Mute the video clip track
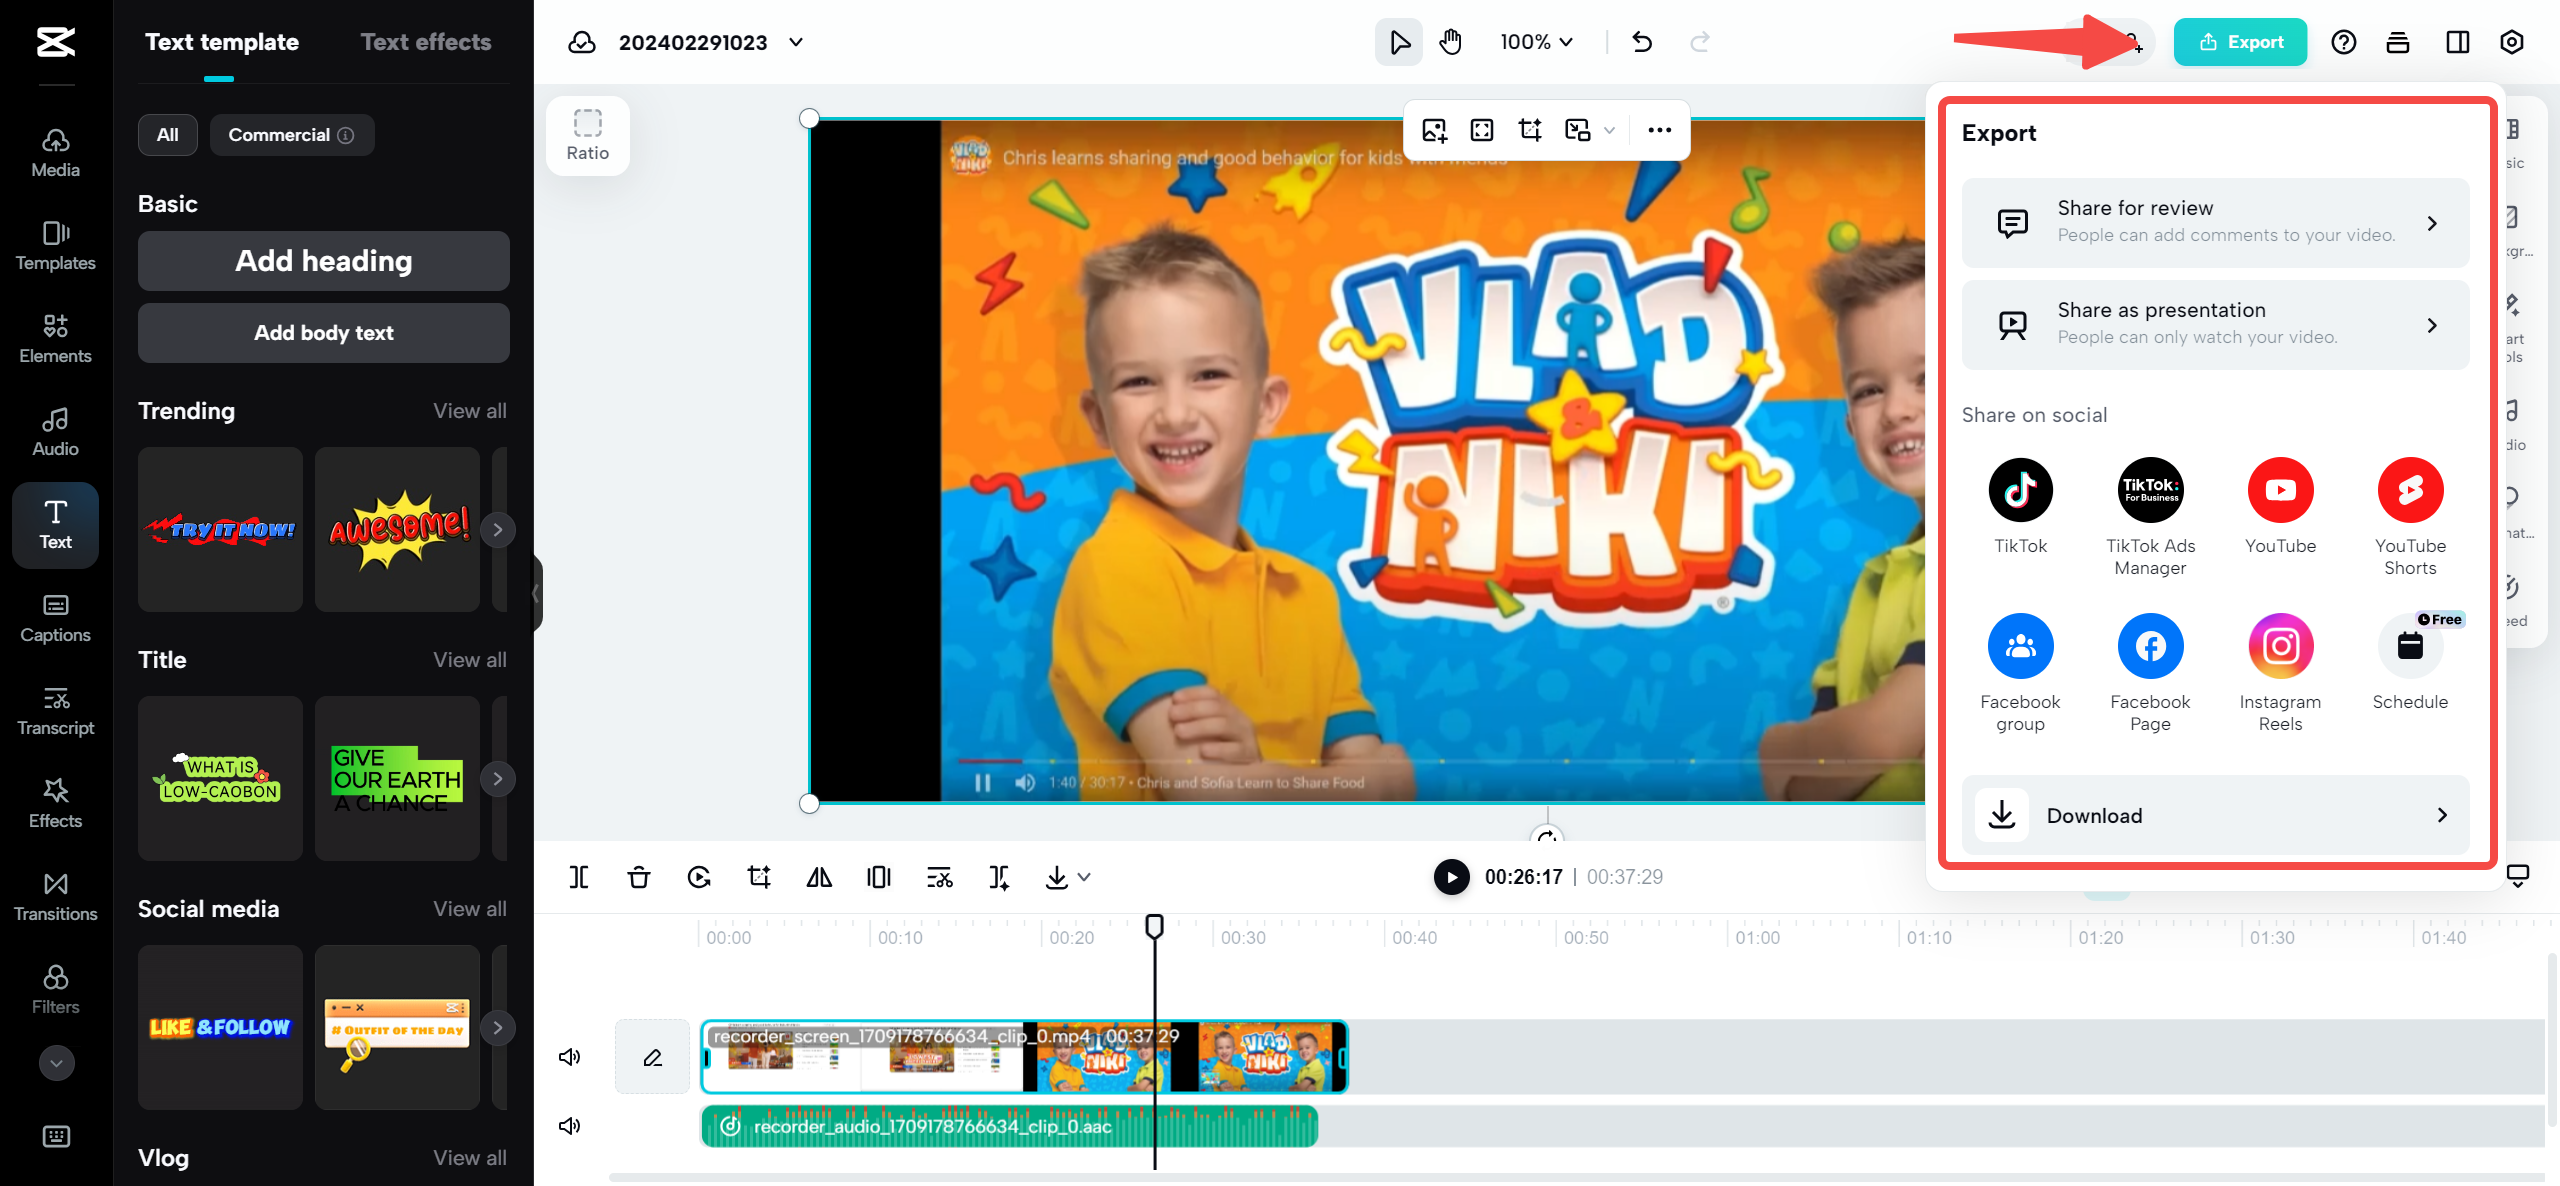 point(569,1056)
